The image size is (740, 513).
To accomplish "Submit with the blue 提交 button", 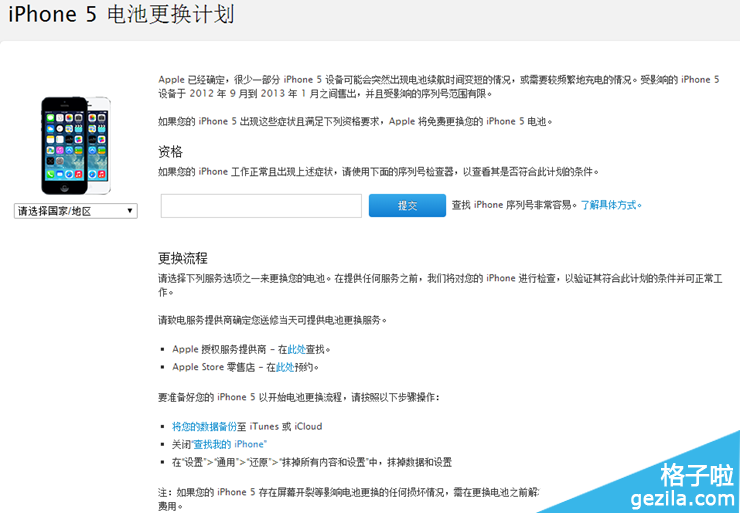I will point(407,206).
